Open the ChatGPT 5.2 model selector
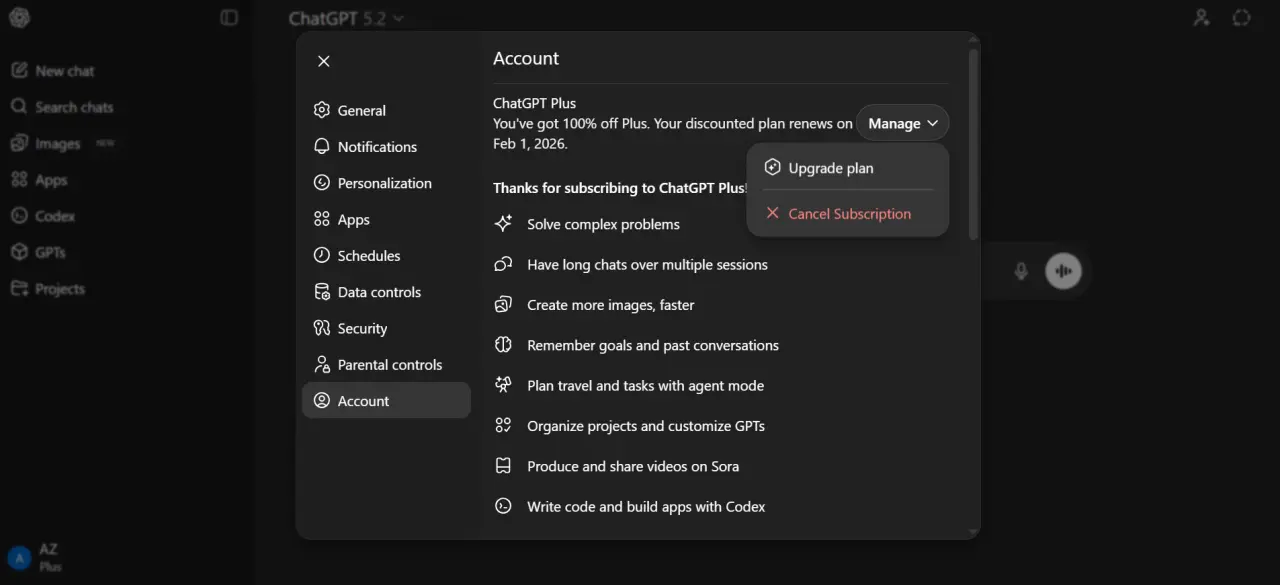 [x=346, y=18]
